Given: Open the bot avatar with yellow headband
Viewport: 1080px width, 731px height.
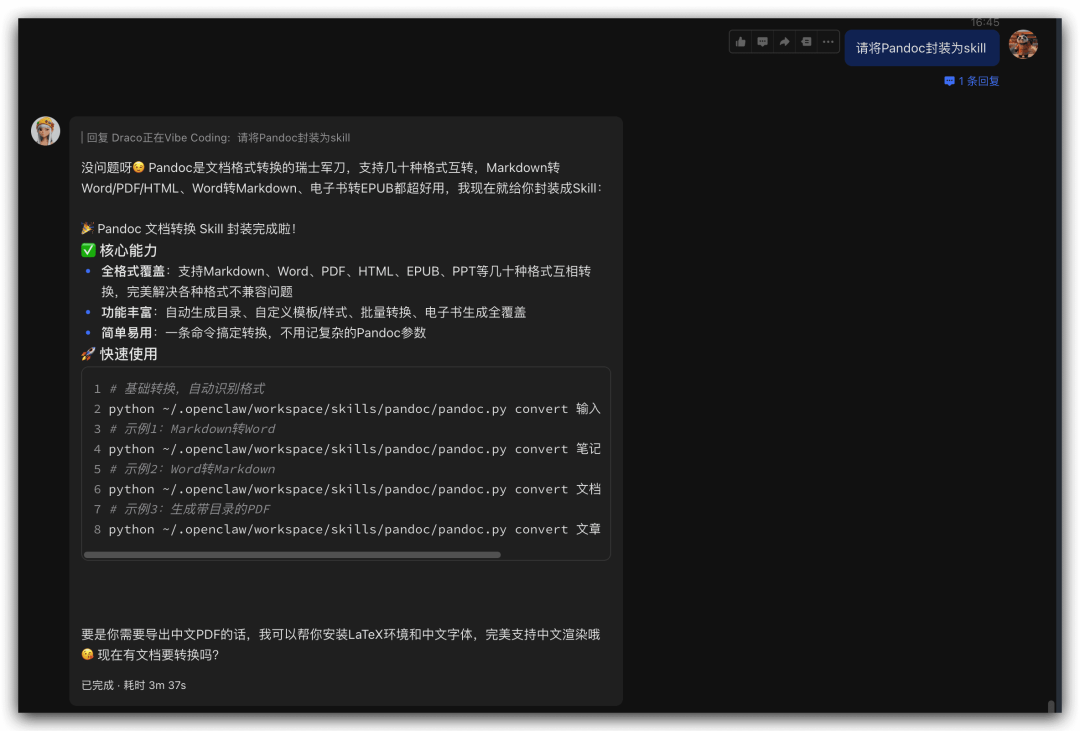Looking at the screenshot, I should [46, 131].
